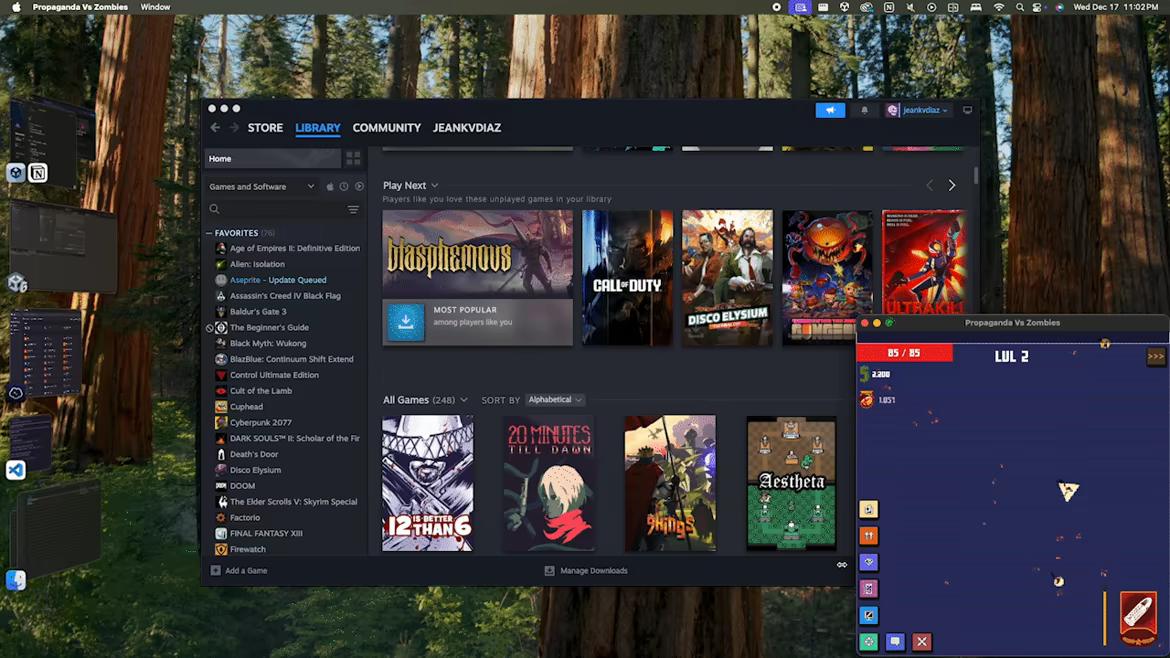Open Games and Software dropdown
Image resolution: width=1170 pixels, height=658 pixels.
[261, 187]
